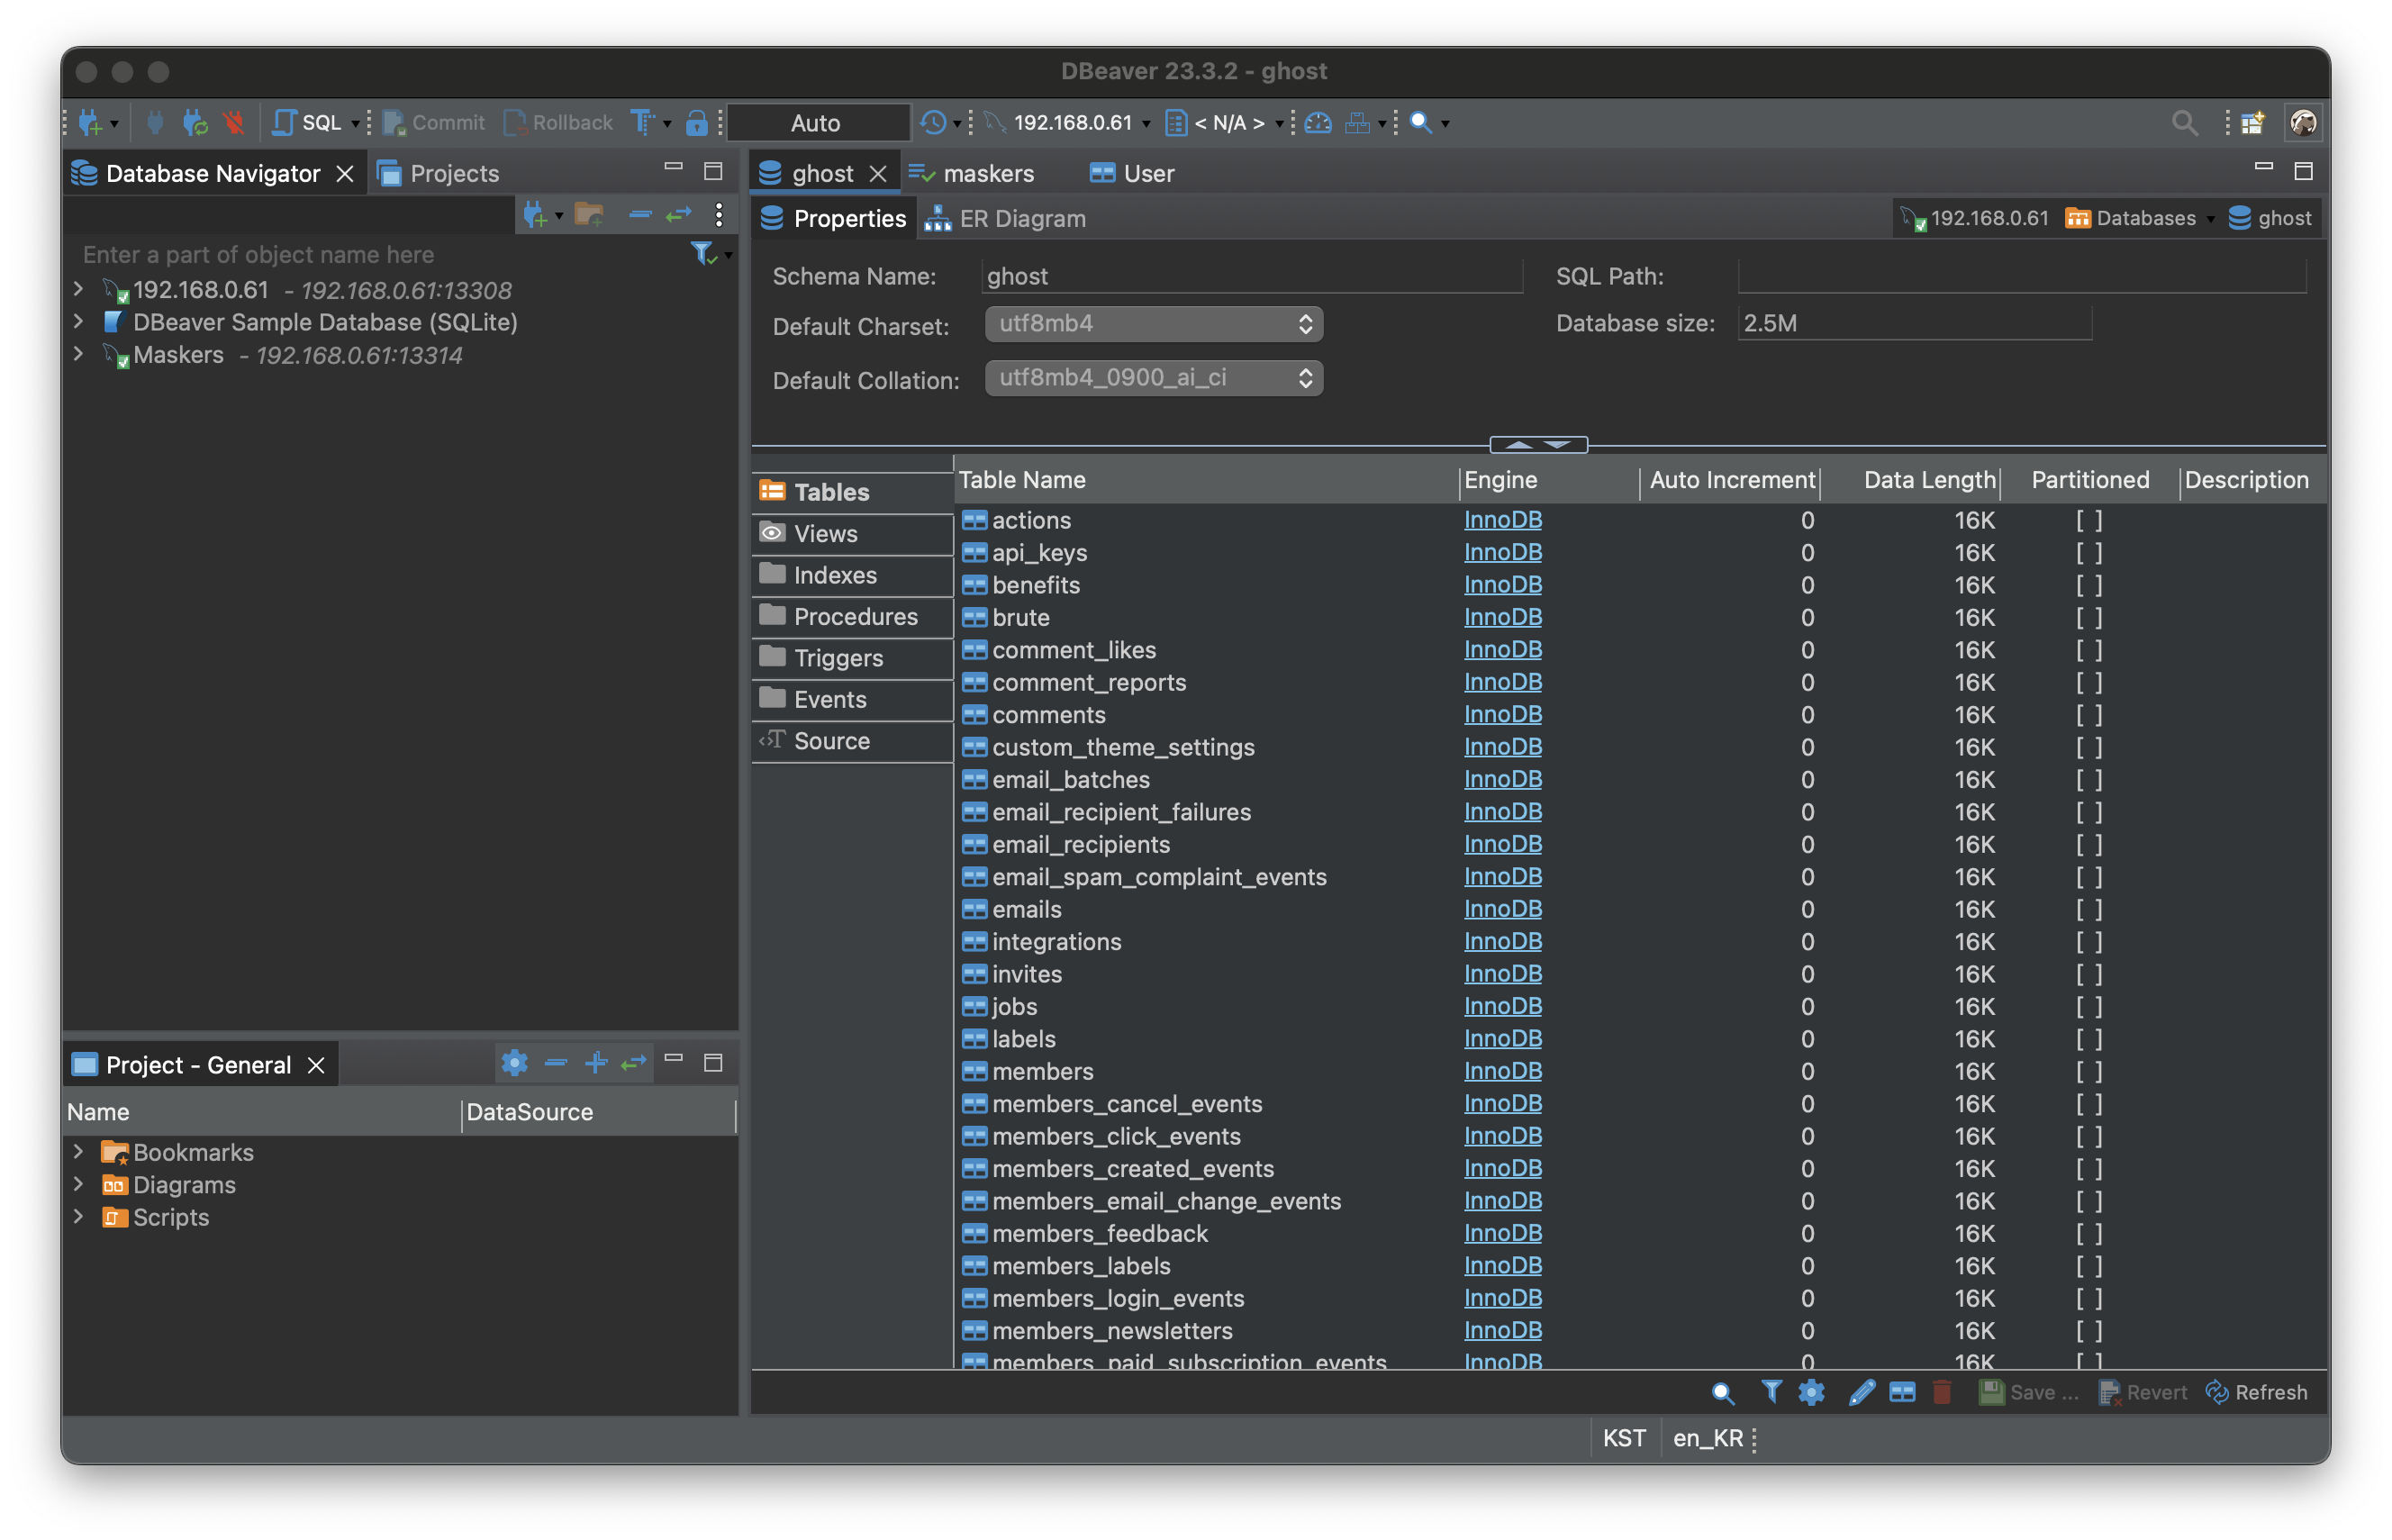Click the New Database Connection plug icon
Screen dimensions: 2392x1540
pyautogui.click(x=91, y=123)
